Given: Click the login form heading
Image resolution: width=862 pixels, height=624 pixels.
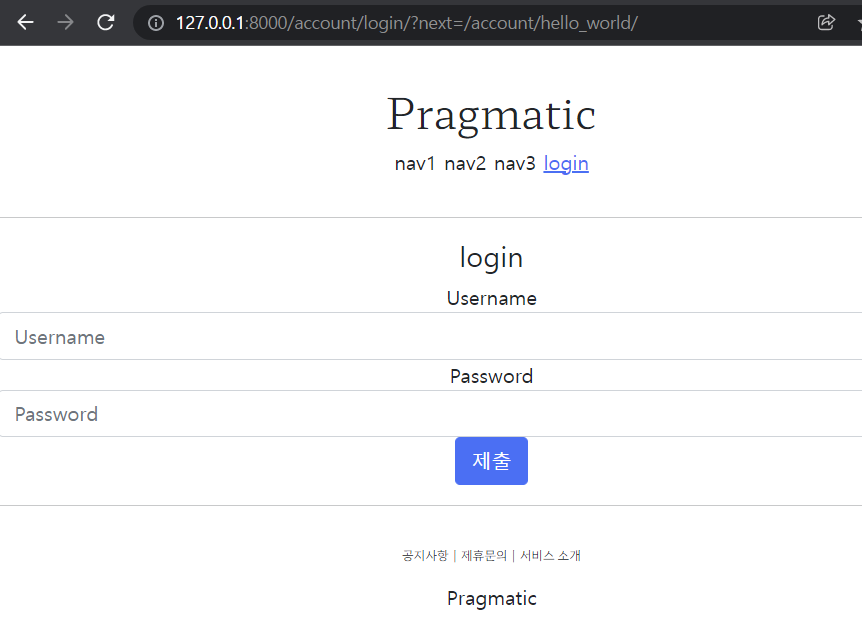Looking at the screenshot, I should (x=491, y=258).
